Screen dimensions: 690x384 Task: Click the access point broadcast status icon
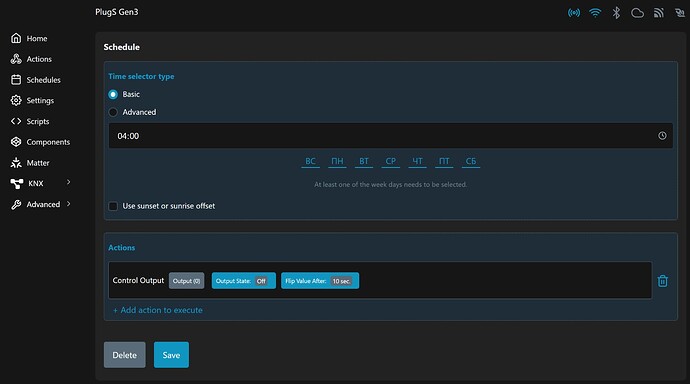coord(574,13)
